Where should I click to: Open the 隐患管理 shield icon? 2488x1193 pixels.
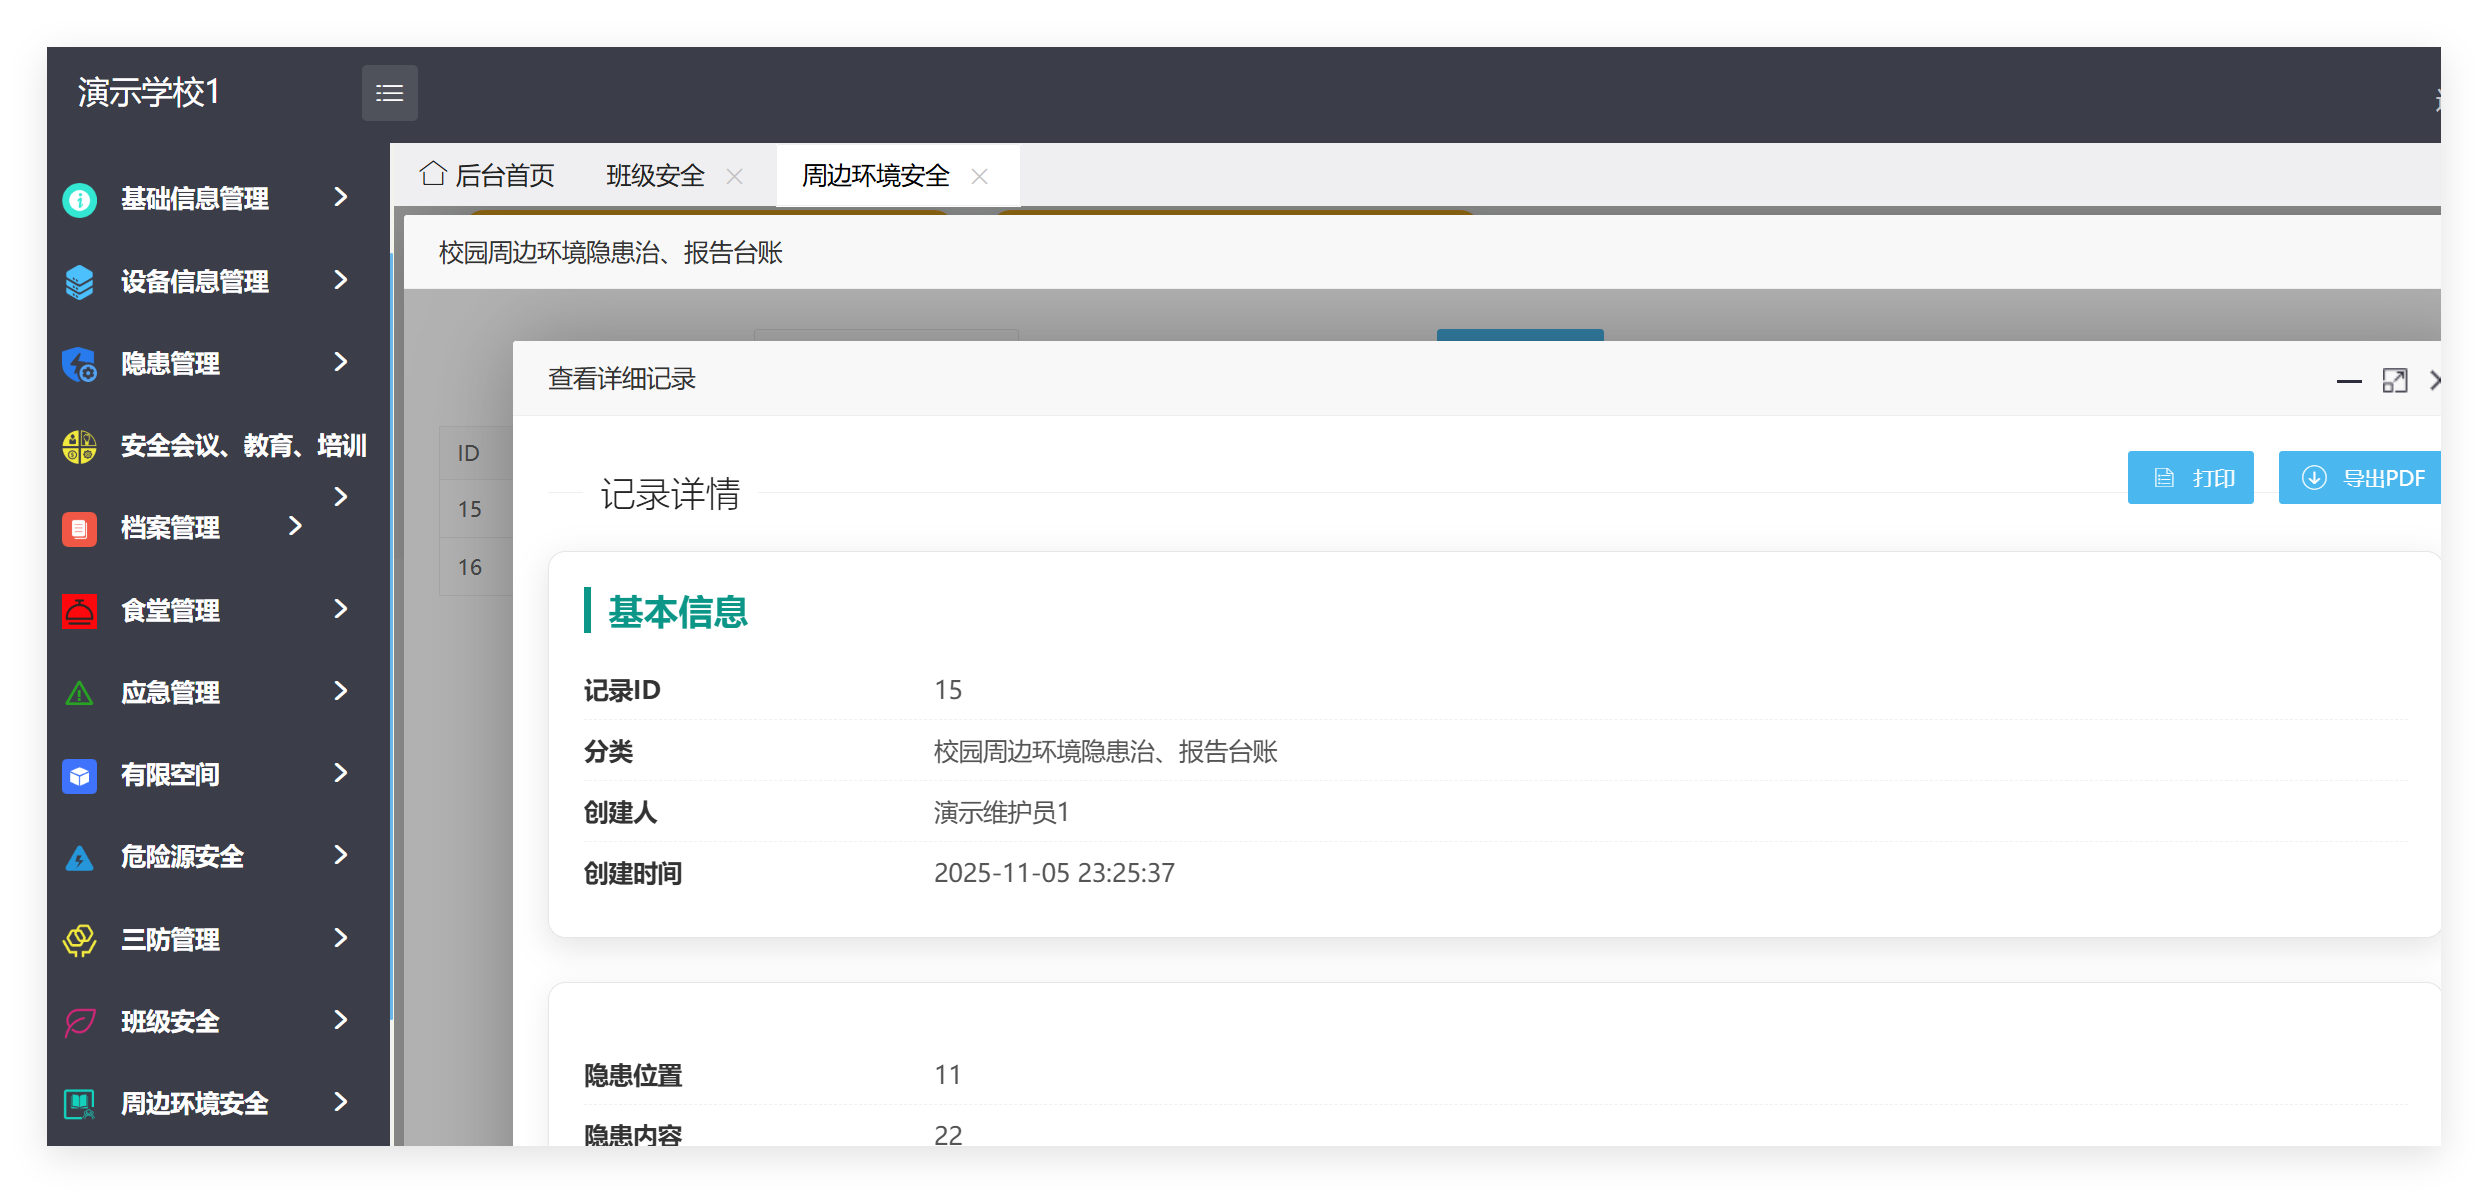[79, 363]
